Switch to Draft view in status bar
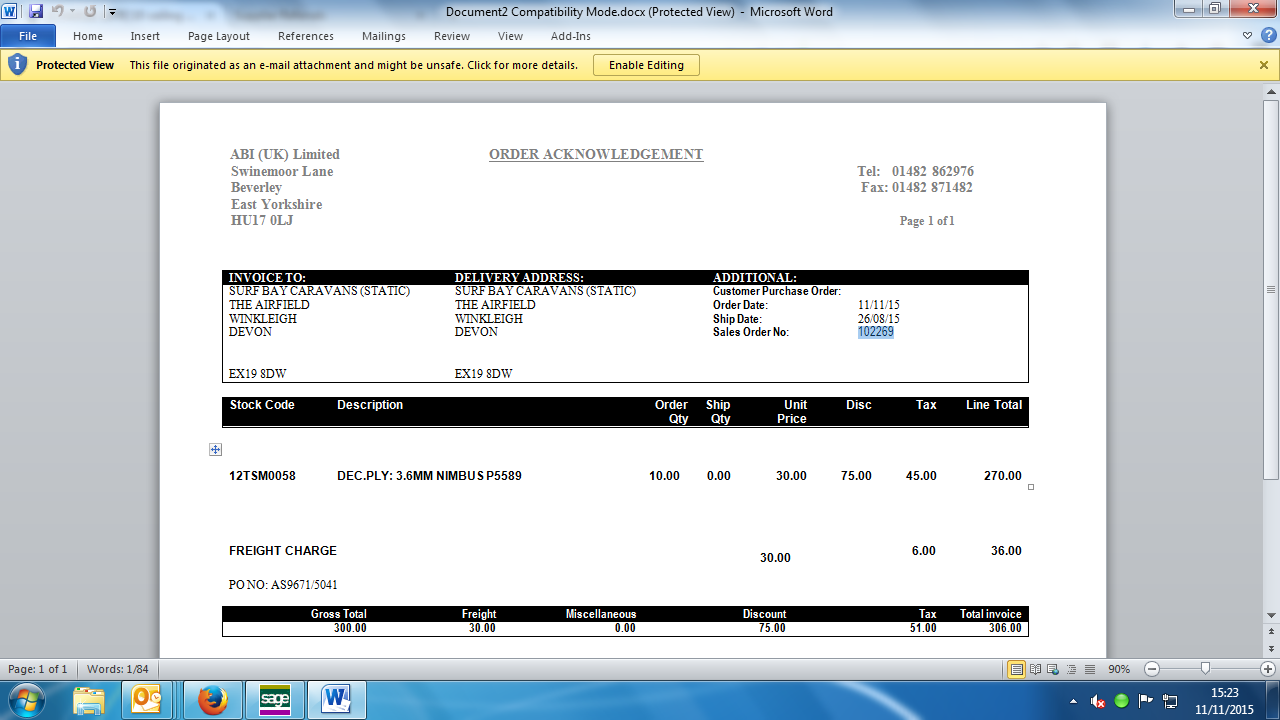The height and width of the screenshot is (720, 1280). (1089, 669)
